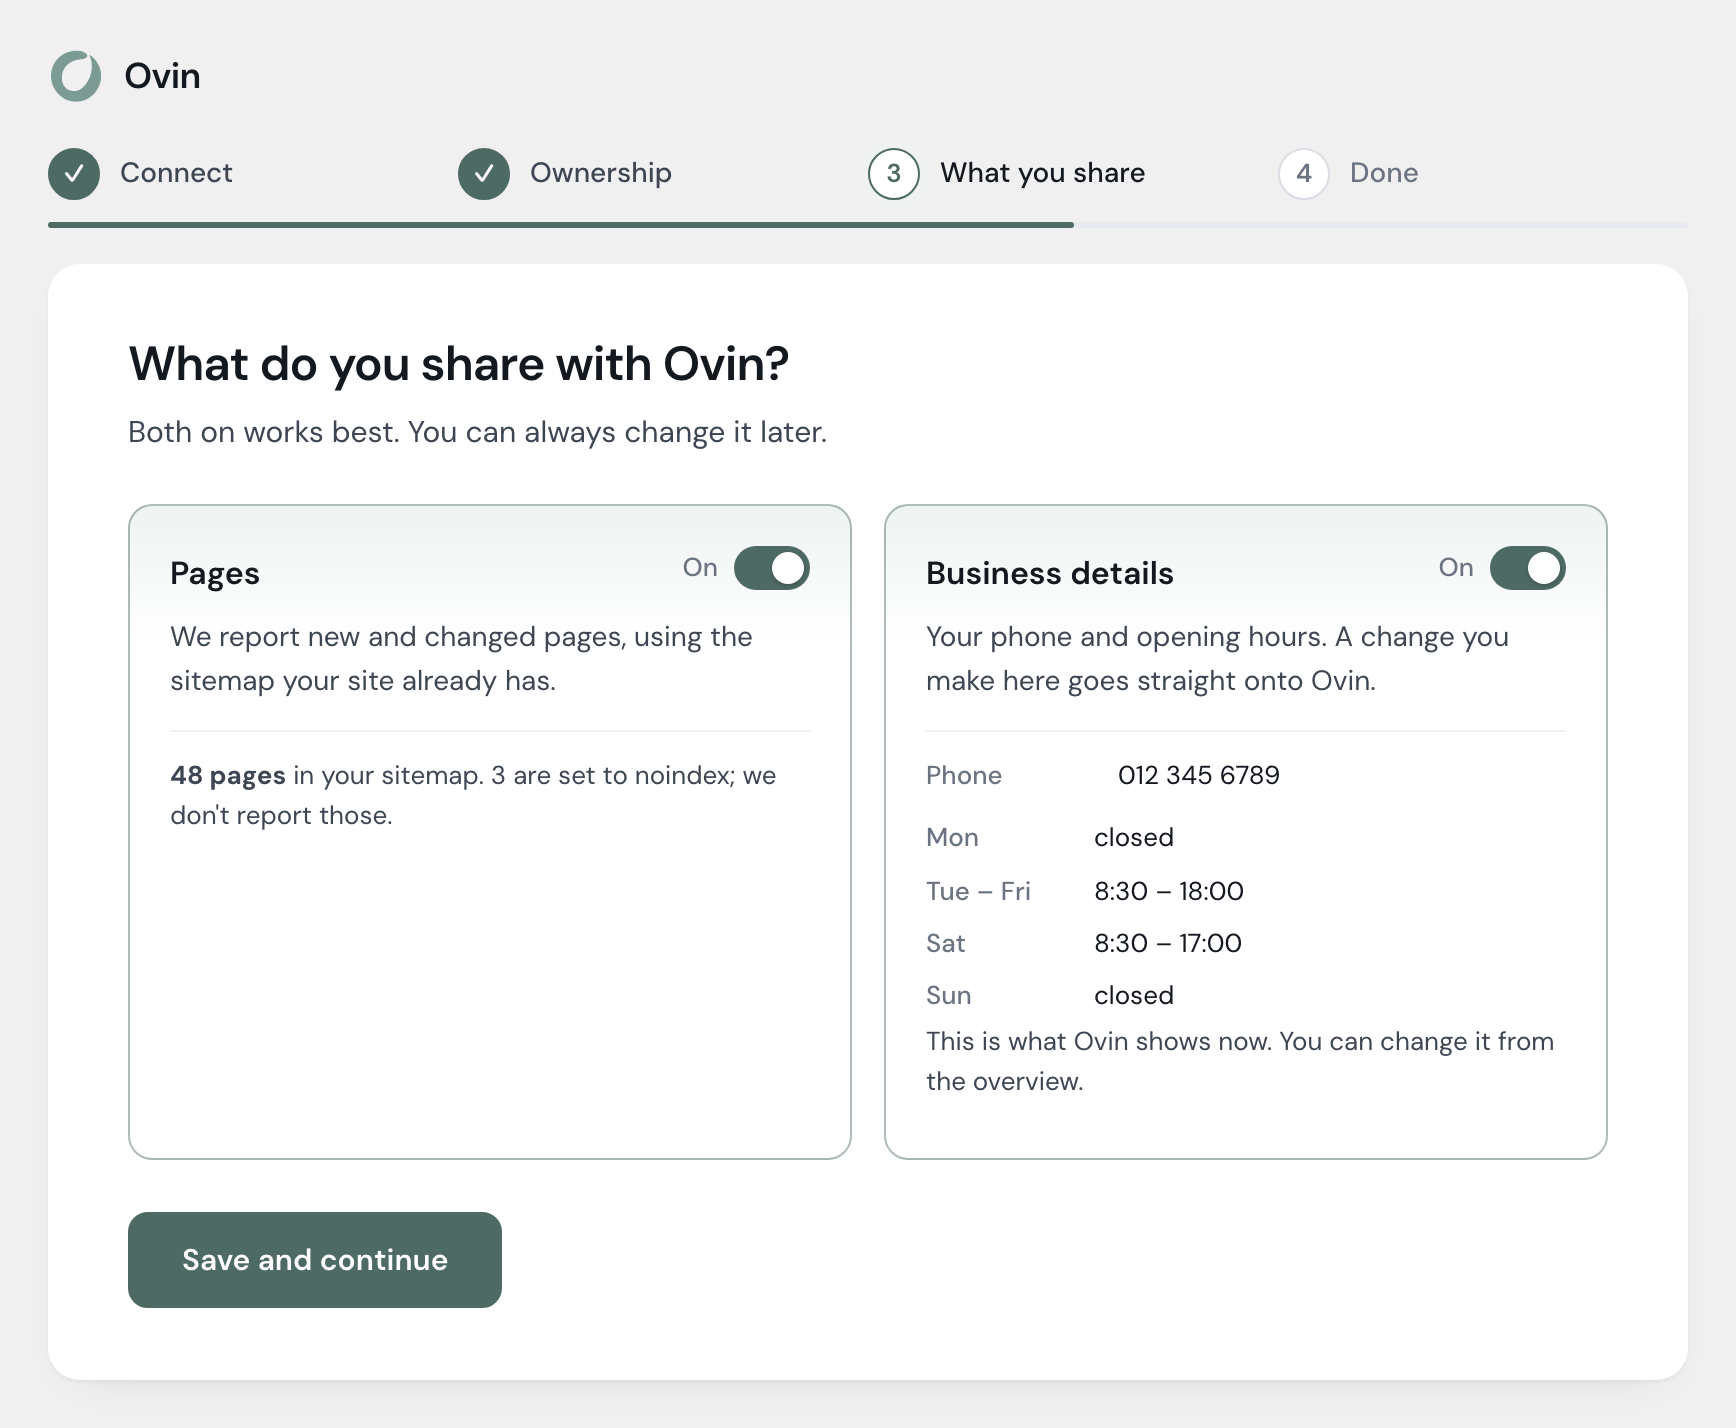Click the step 3 circle icon
Screen dimensions: 1736x1428
tap(894, 174)
